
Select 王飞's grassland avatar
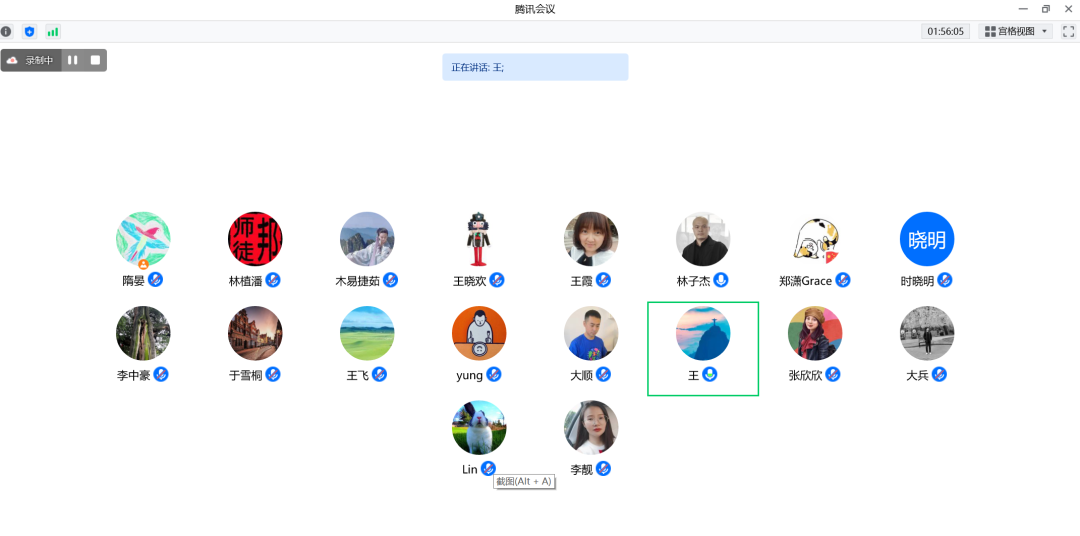tap(367, 333)
